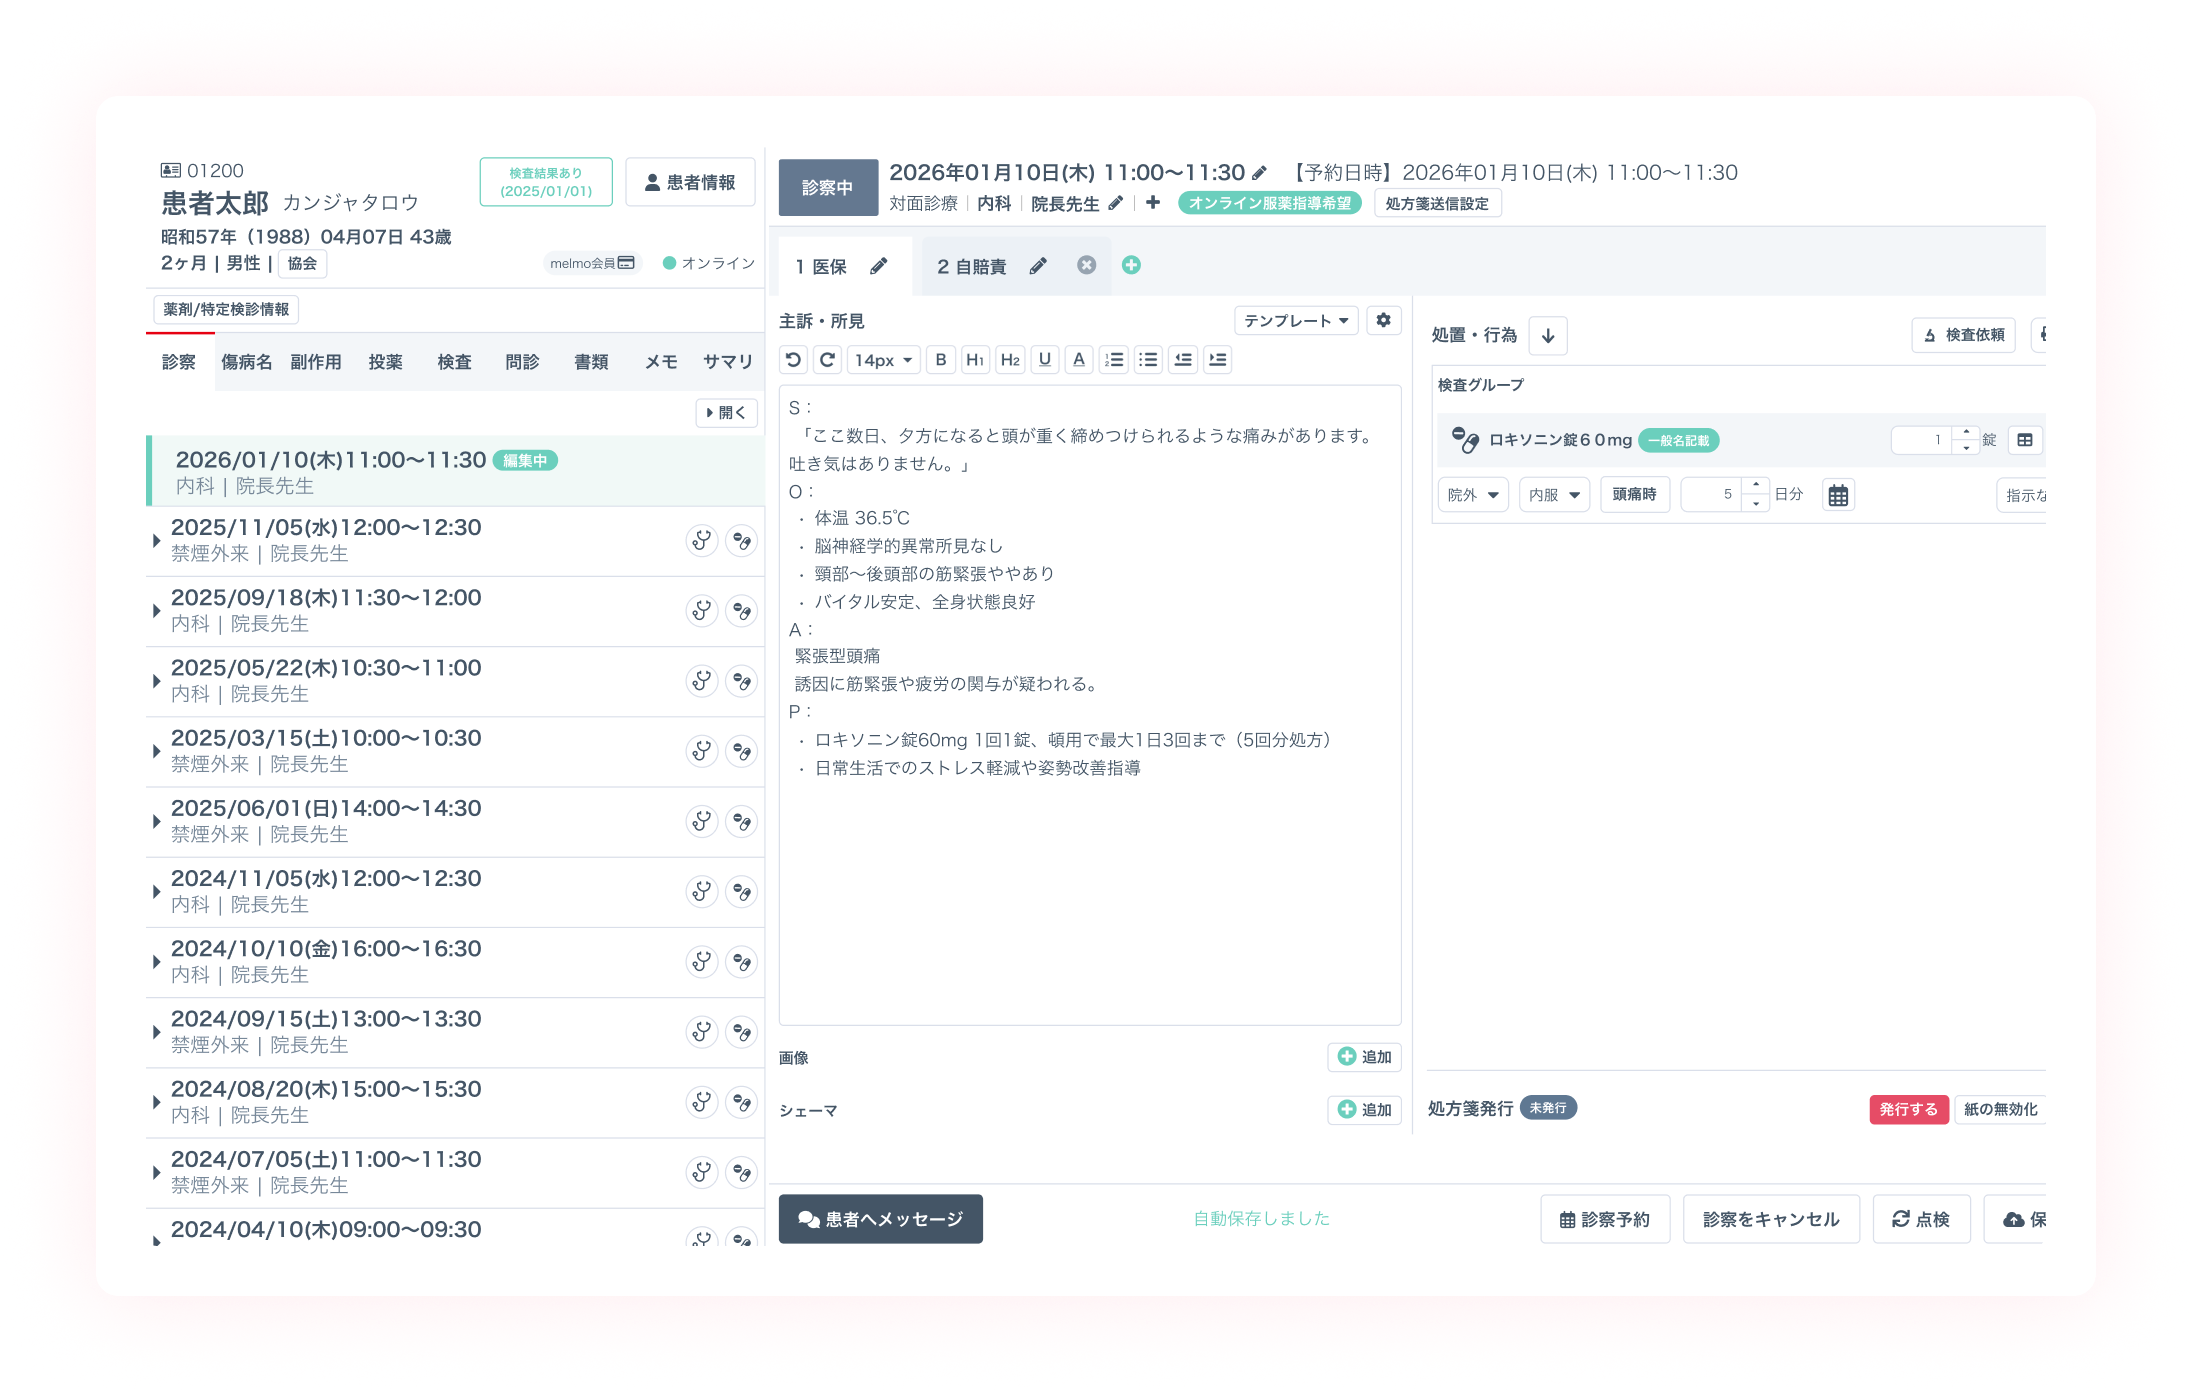2192x1392 pixels.
Task: Switch to the 投薬 tab
Action: (x=385, y=362)
